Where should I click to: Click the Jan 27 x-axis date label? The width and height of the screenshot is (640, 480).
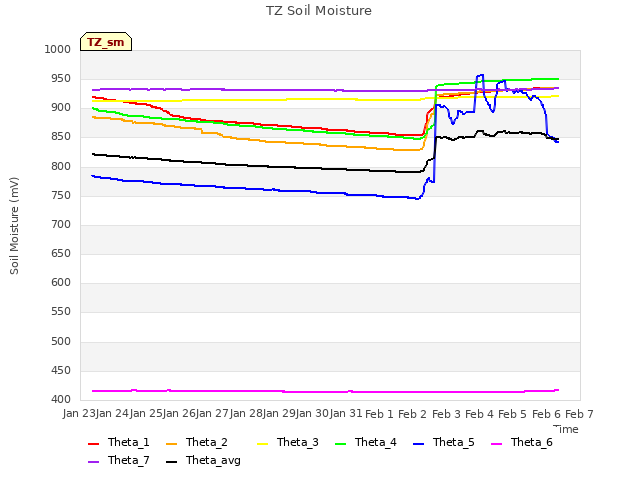pyautogui.click(x=213, y=414)
